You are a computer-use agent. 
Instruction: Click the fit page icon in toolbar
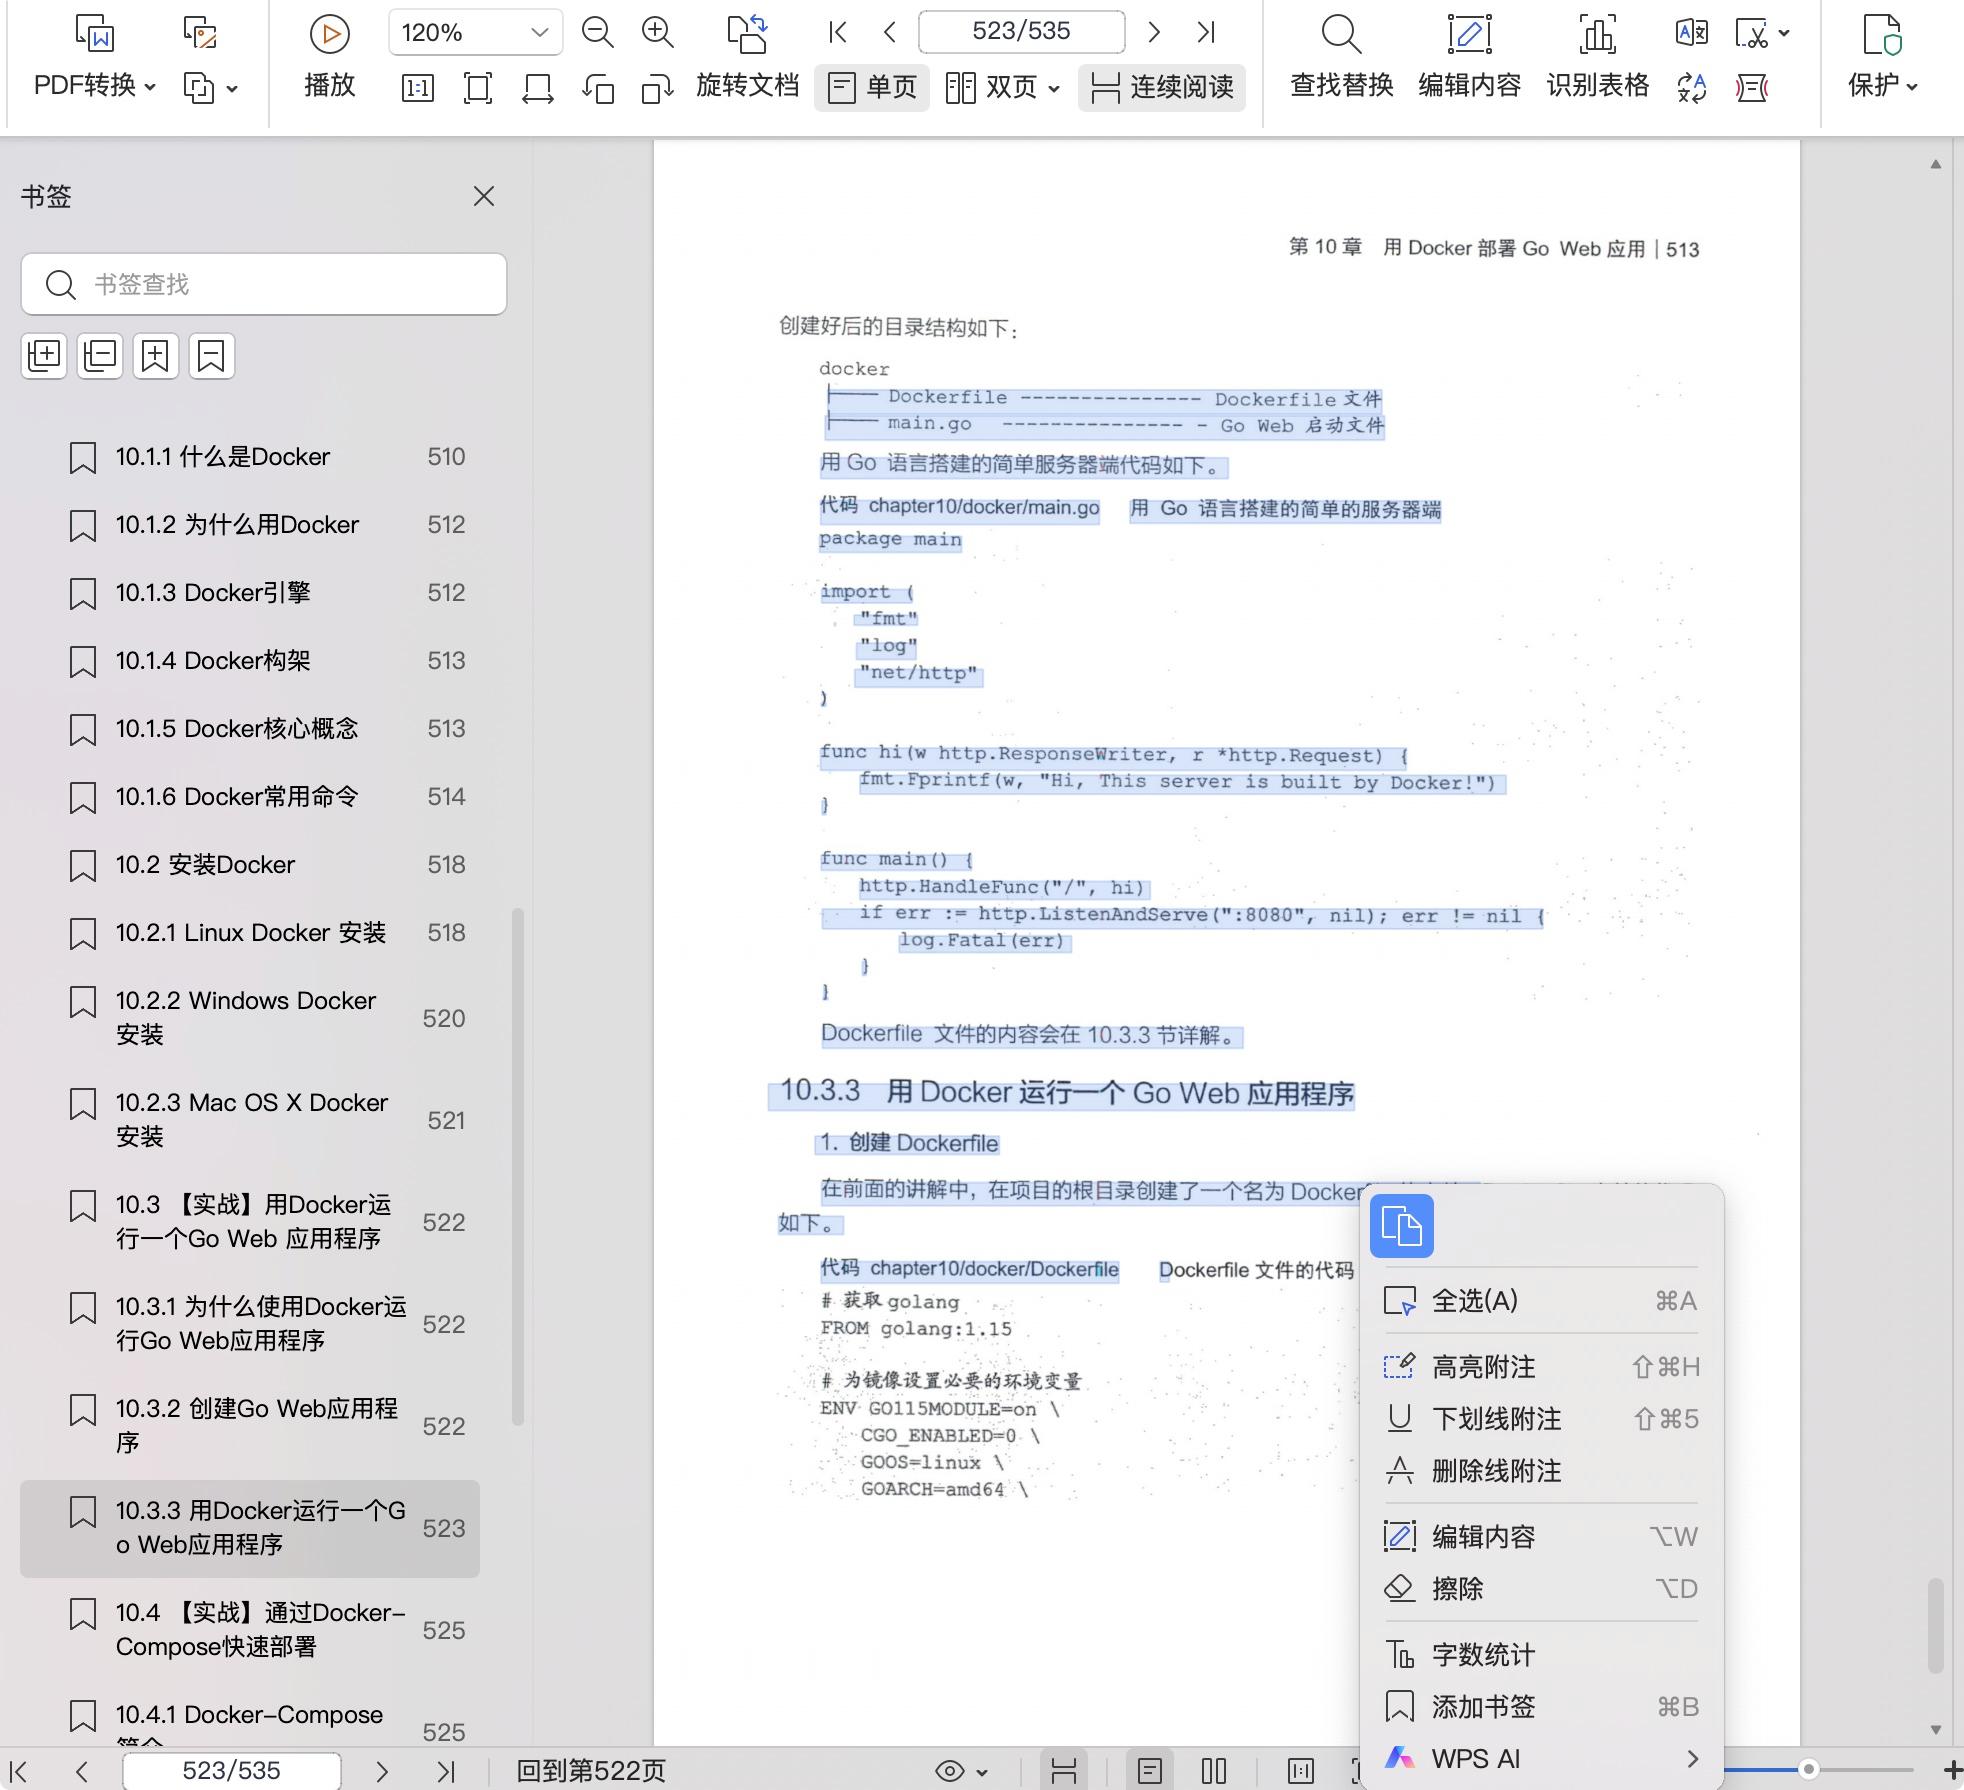pos(478,88)
